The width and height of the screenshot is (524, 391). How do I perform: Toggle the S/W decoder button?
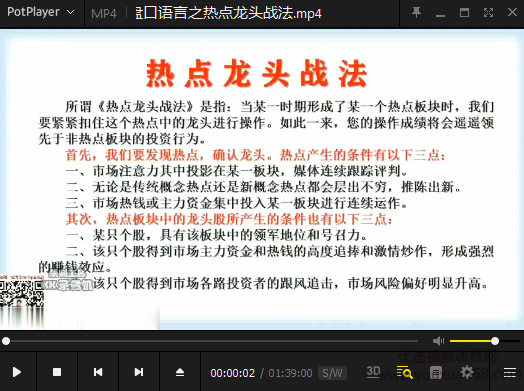tap(332, 373)
